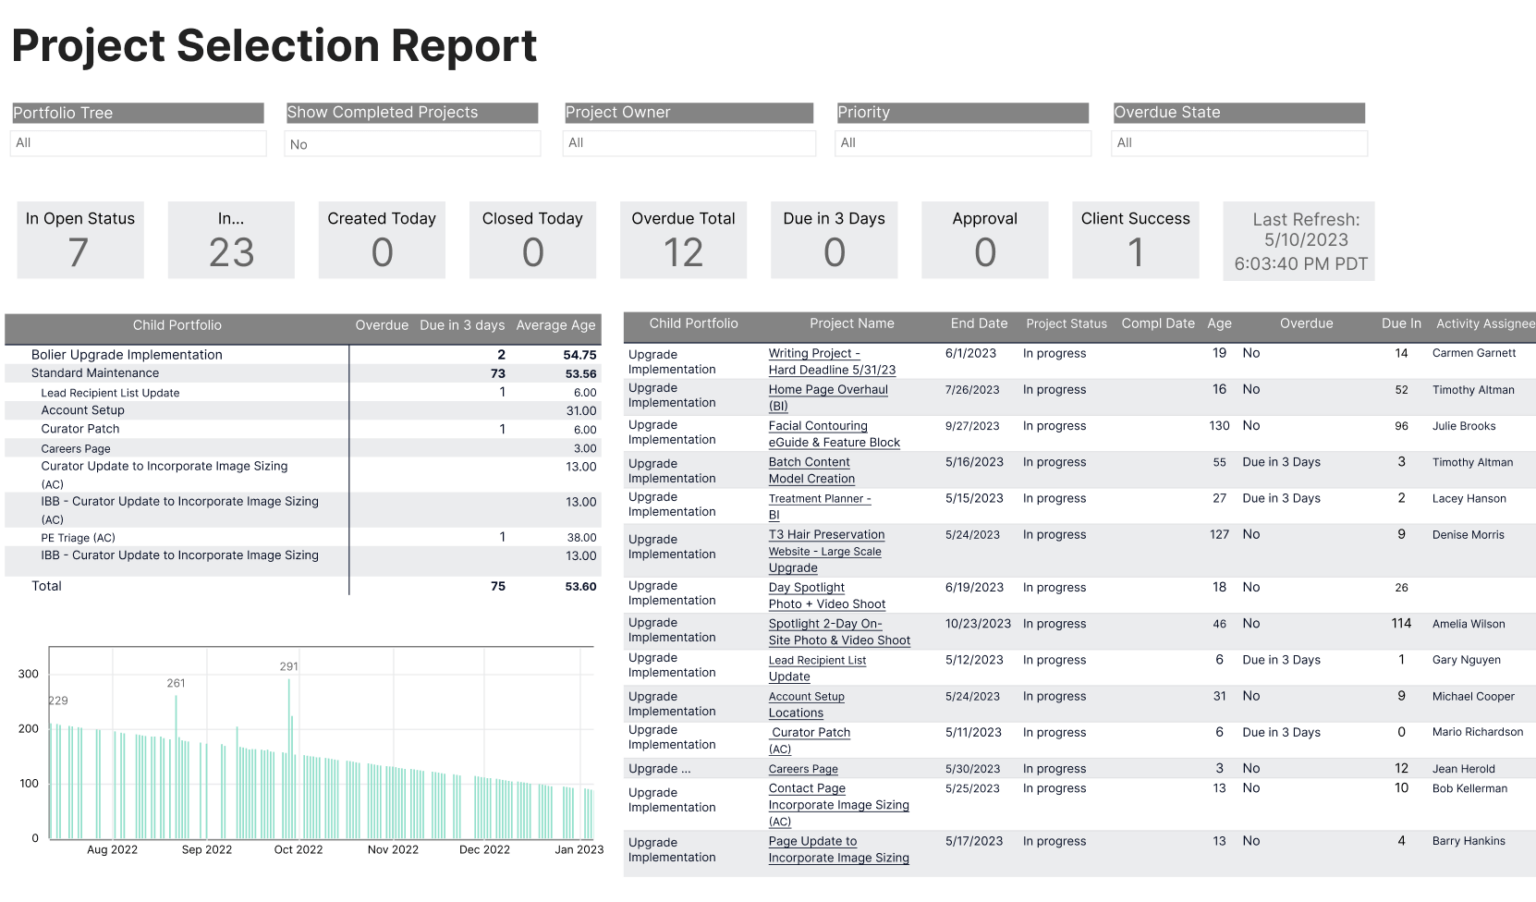Open the T3 Hair Preservation Website link
This screenshot has height=902, width=1536.
tap(826, 551)
